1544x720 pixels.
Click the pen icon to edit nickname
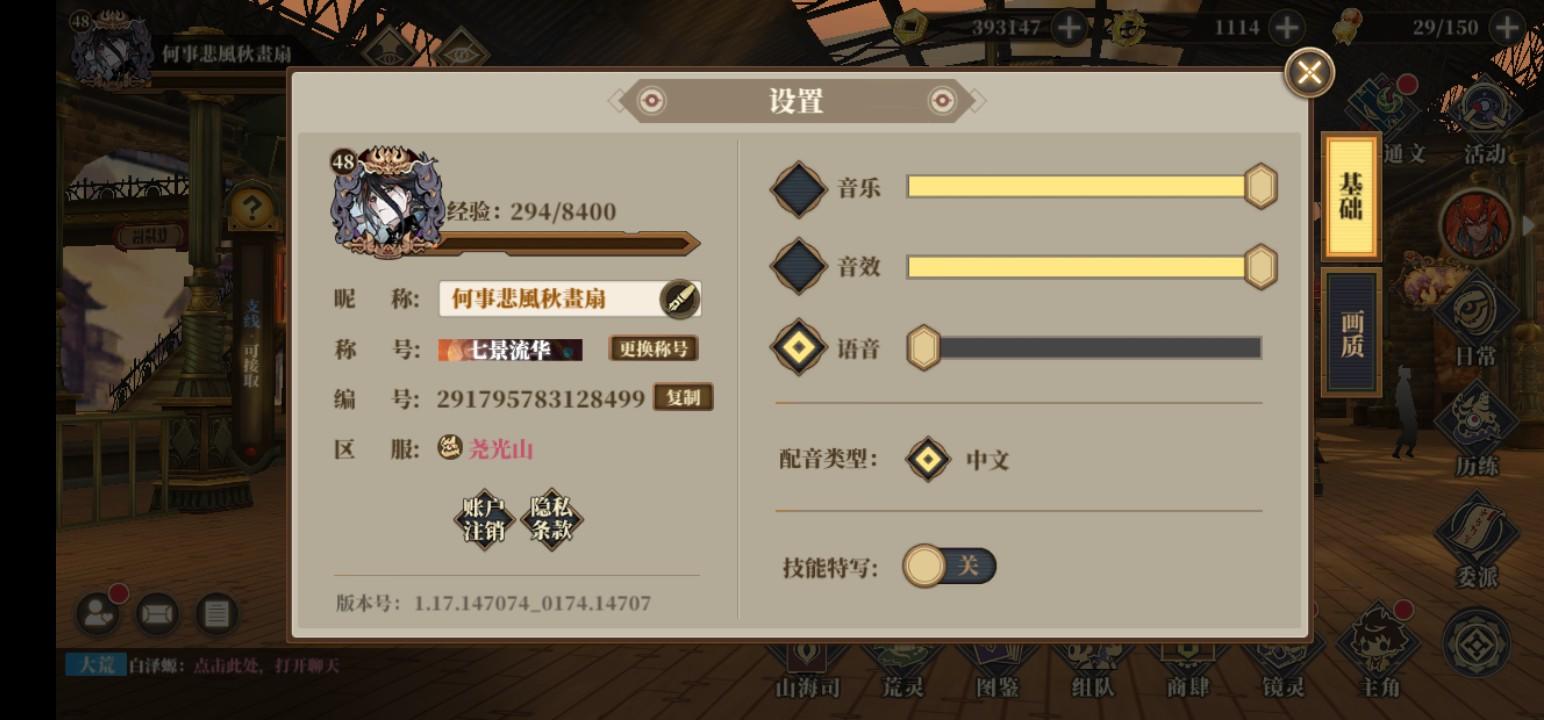(x=679, y=298)
